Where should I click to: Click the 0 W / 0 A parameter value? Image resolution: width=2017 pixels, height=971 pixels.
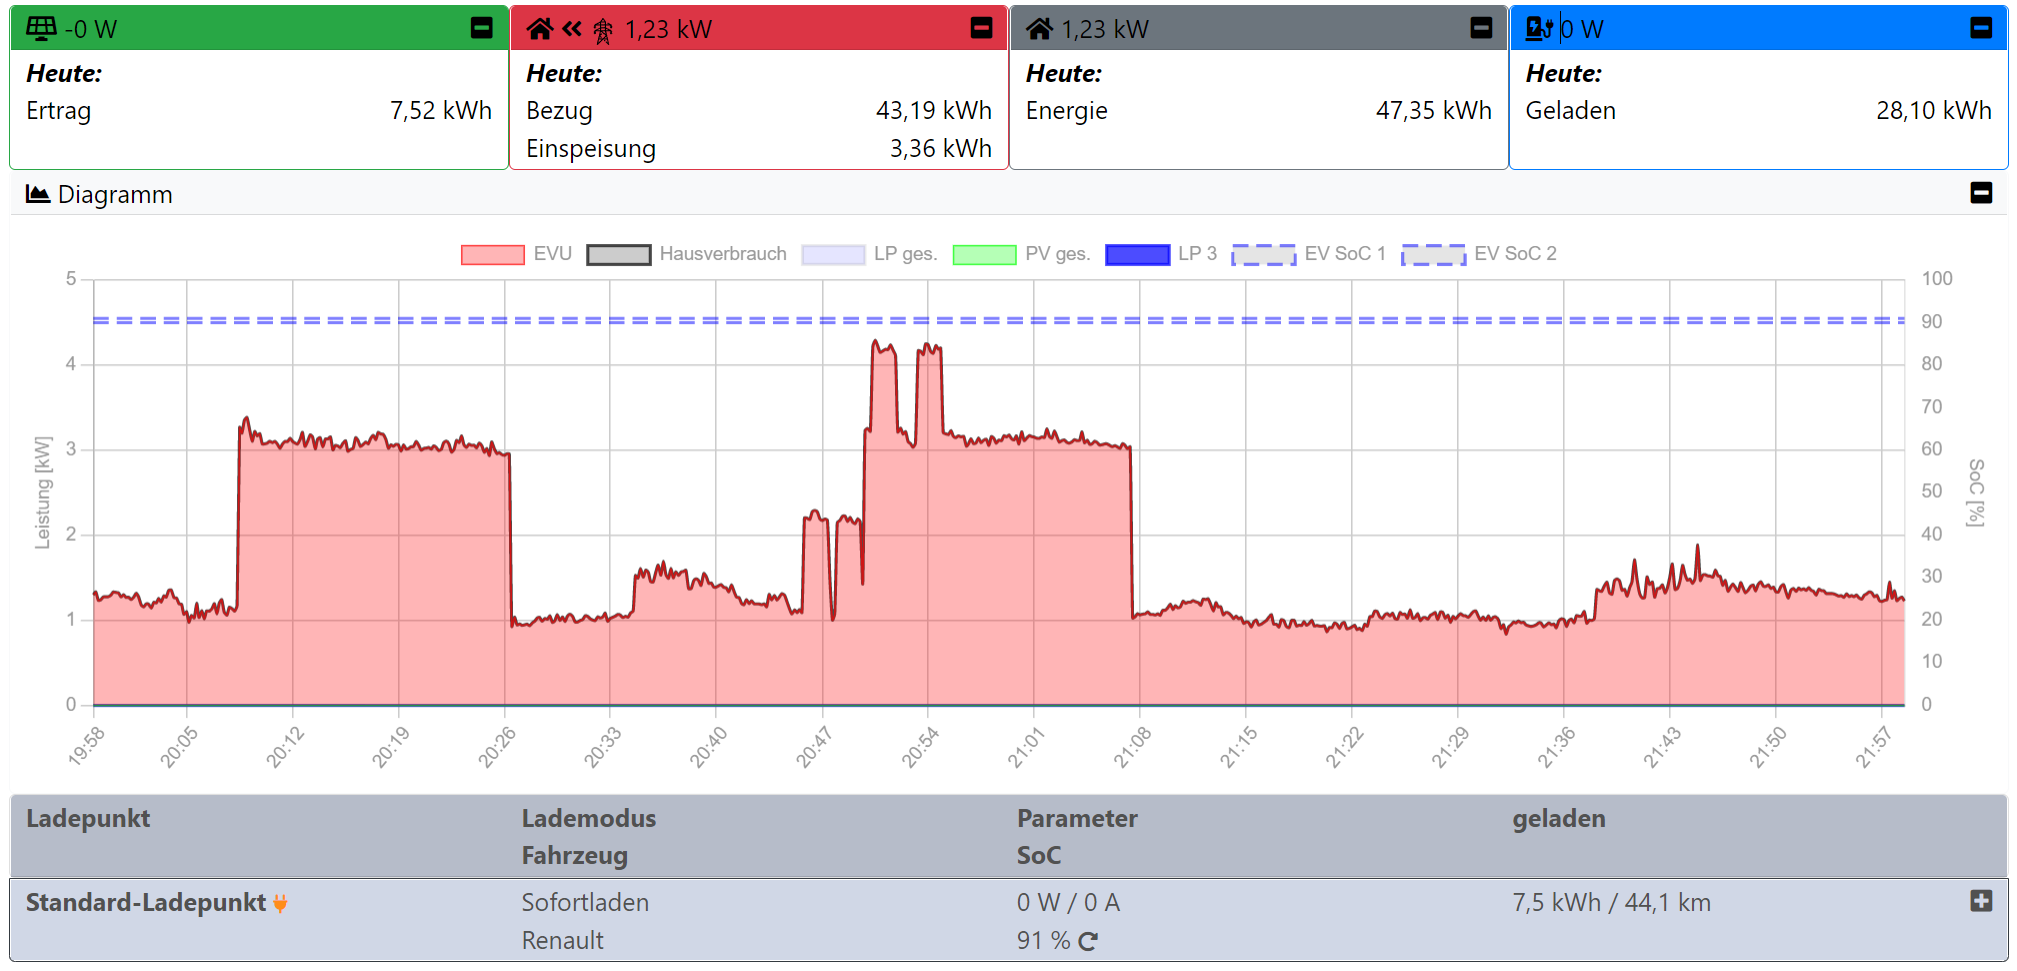1068,903
